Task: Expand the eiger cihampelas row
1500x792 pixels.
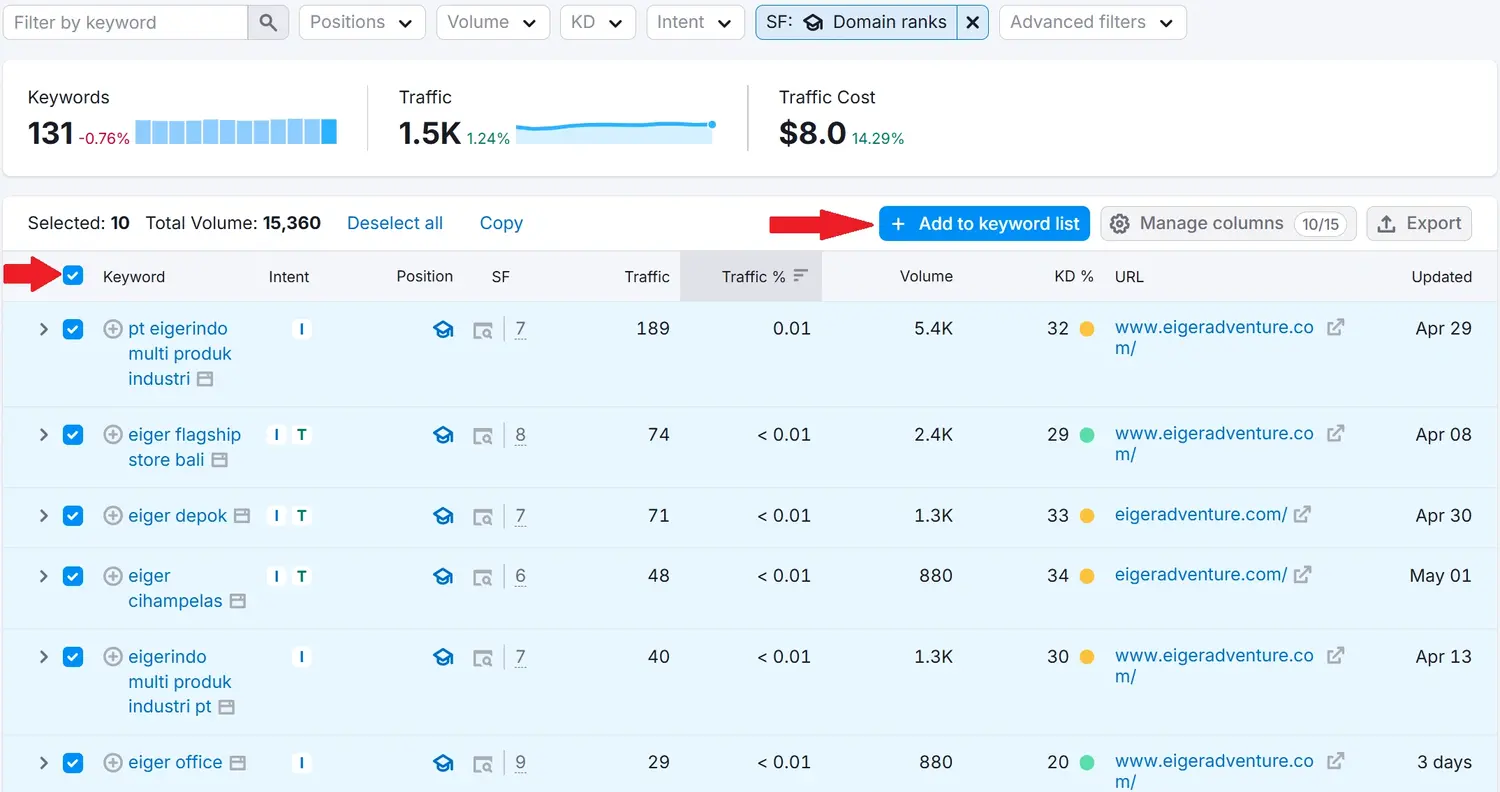Action: 43,576
